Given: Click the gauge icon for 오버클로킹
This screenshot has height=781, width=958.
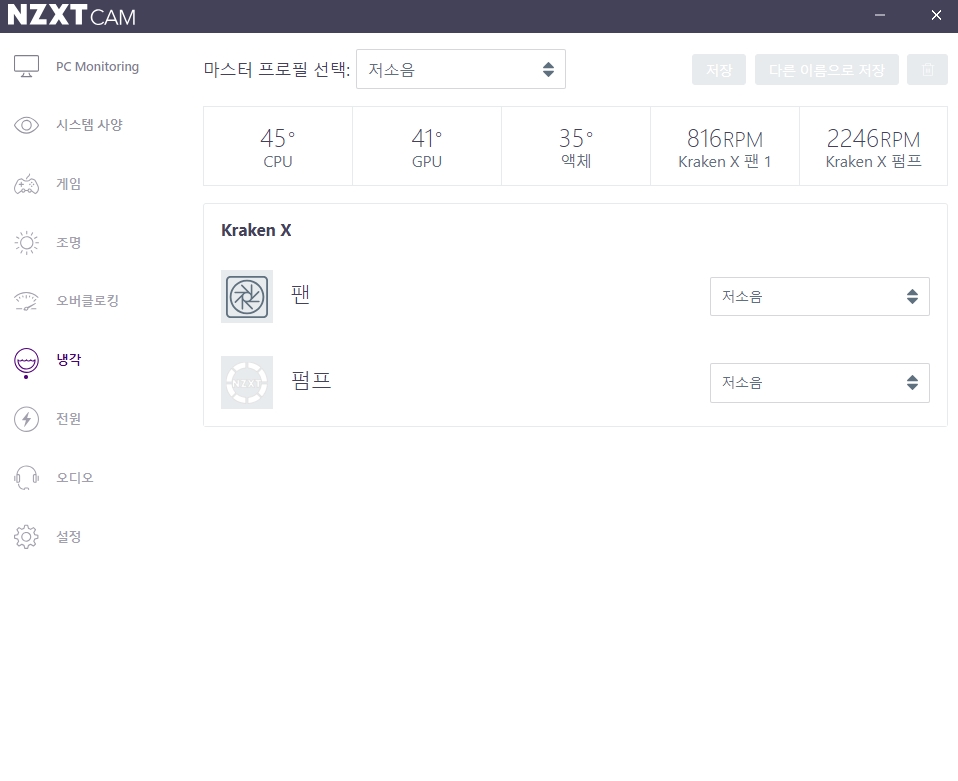Looking at the screenshot, I should [26, 301].
